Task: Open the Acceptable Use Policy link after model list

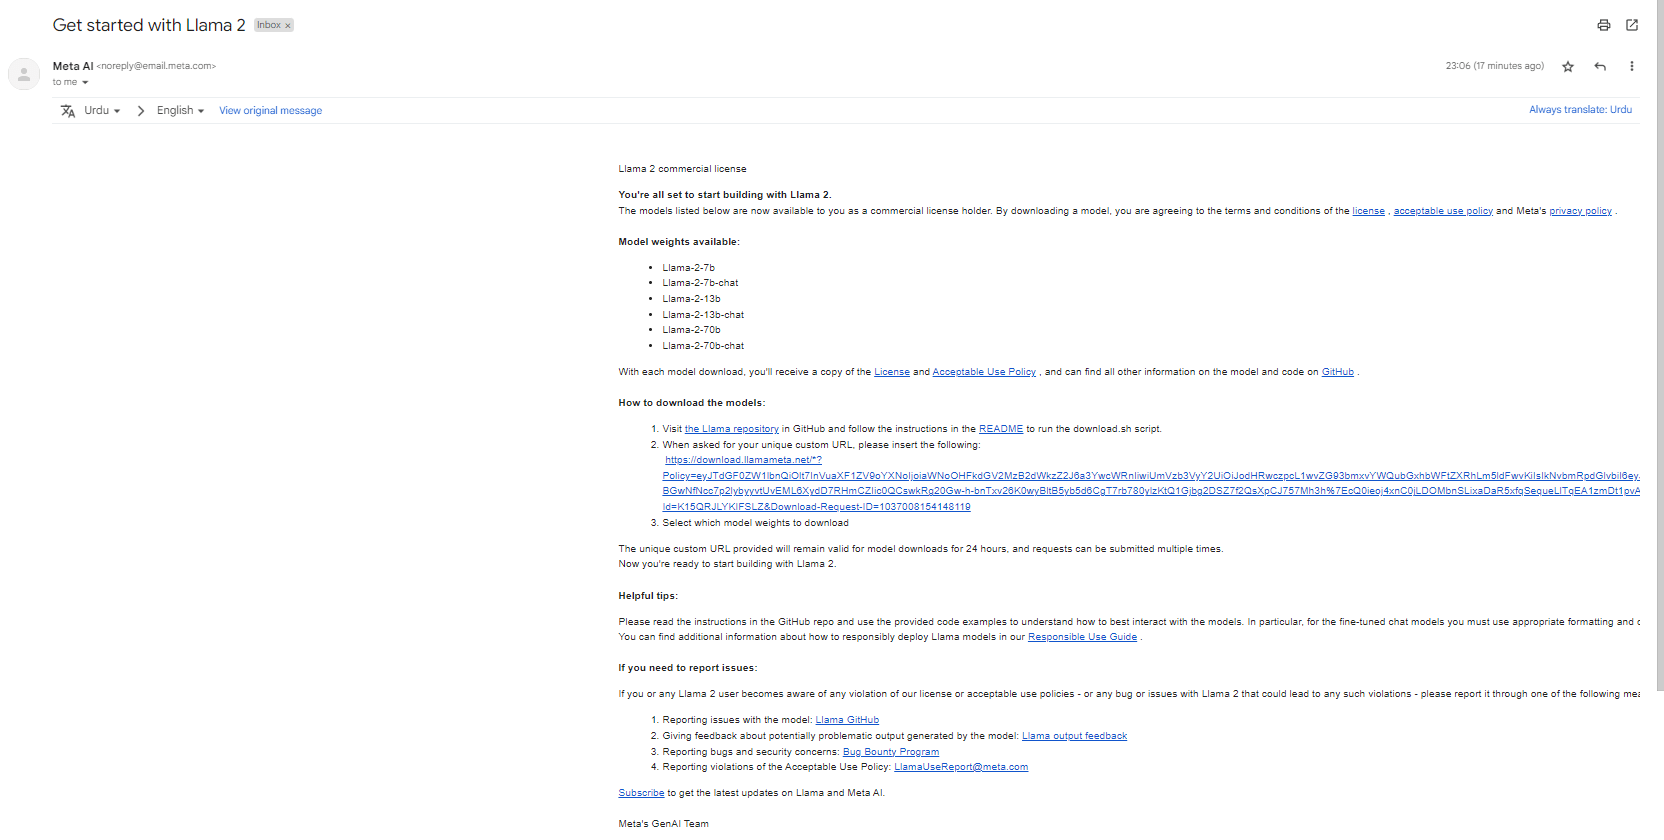Action: tap(984, 372)
